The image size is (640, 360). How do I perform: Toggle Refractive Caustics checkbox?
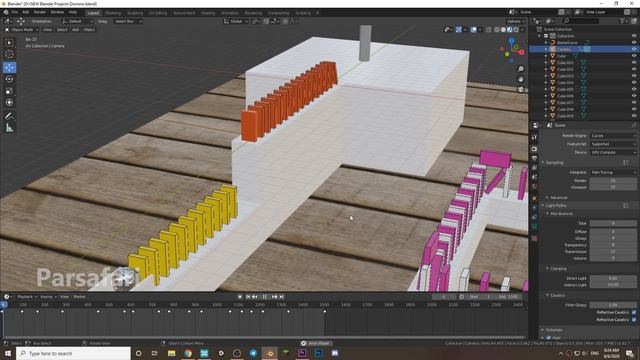[634, 320]
